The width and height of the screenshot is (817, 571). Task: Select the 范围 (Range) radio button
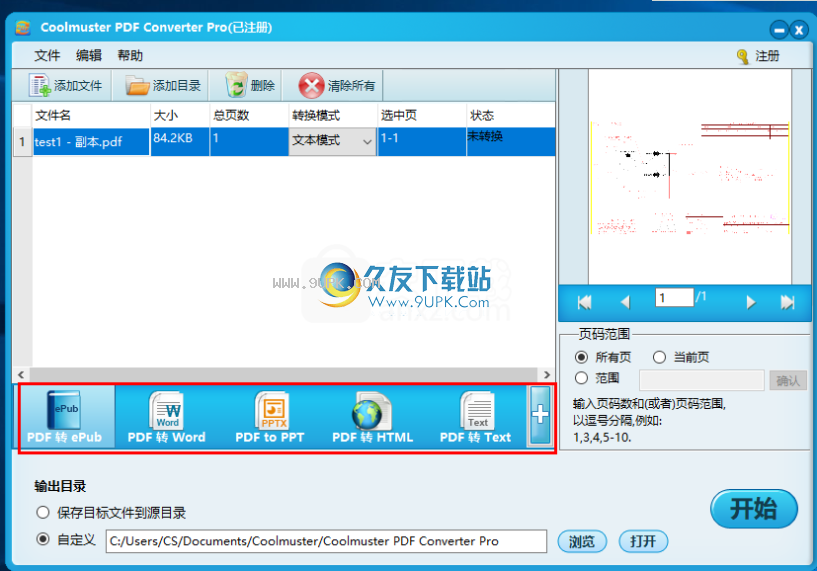coord(581,378)
